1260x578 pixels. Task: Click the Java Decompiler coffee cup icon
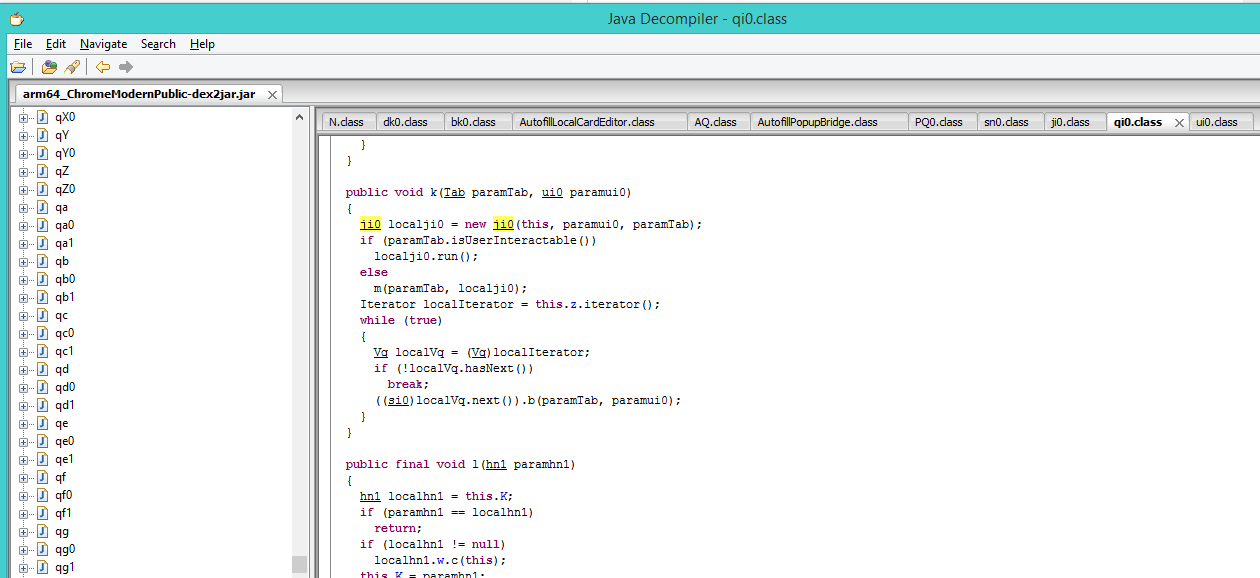(x=16, y=18)
